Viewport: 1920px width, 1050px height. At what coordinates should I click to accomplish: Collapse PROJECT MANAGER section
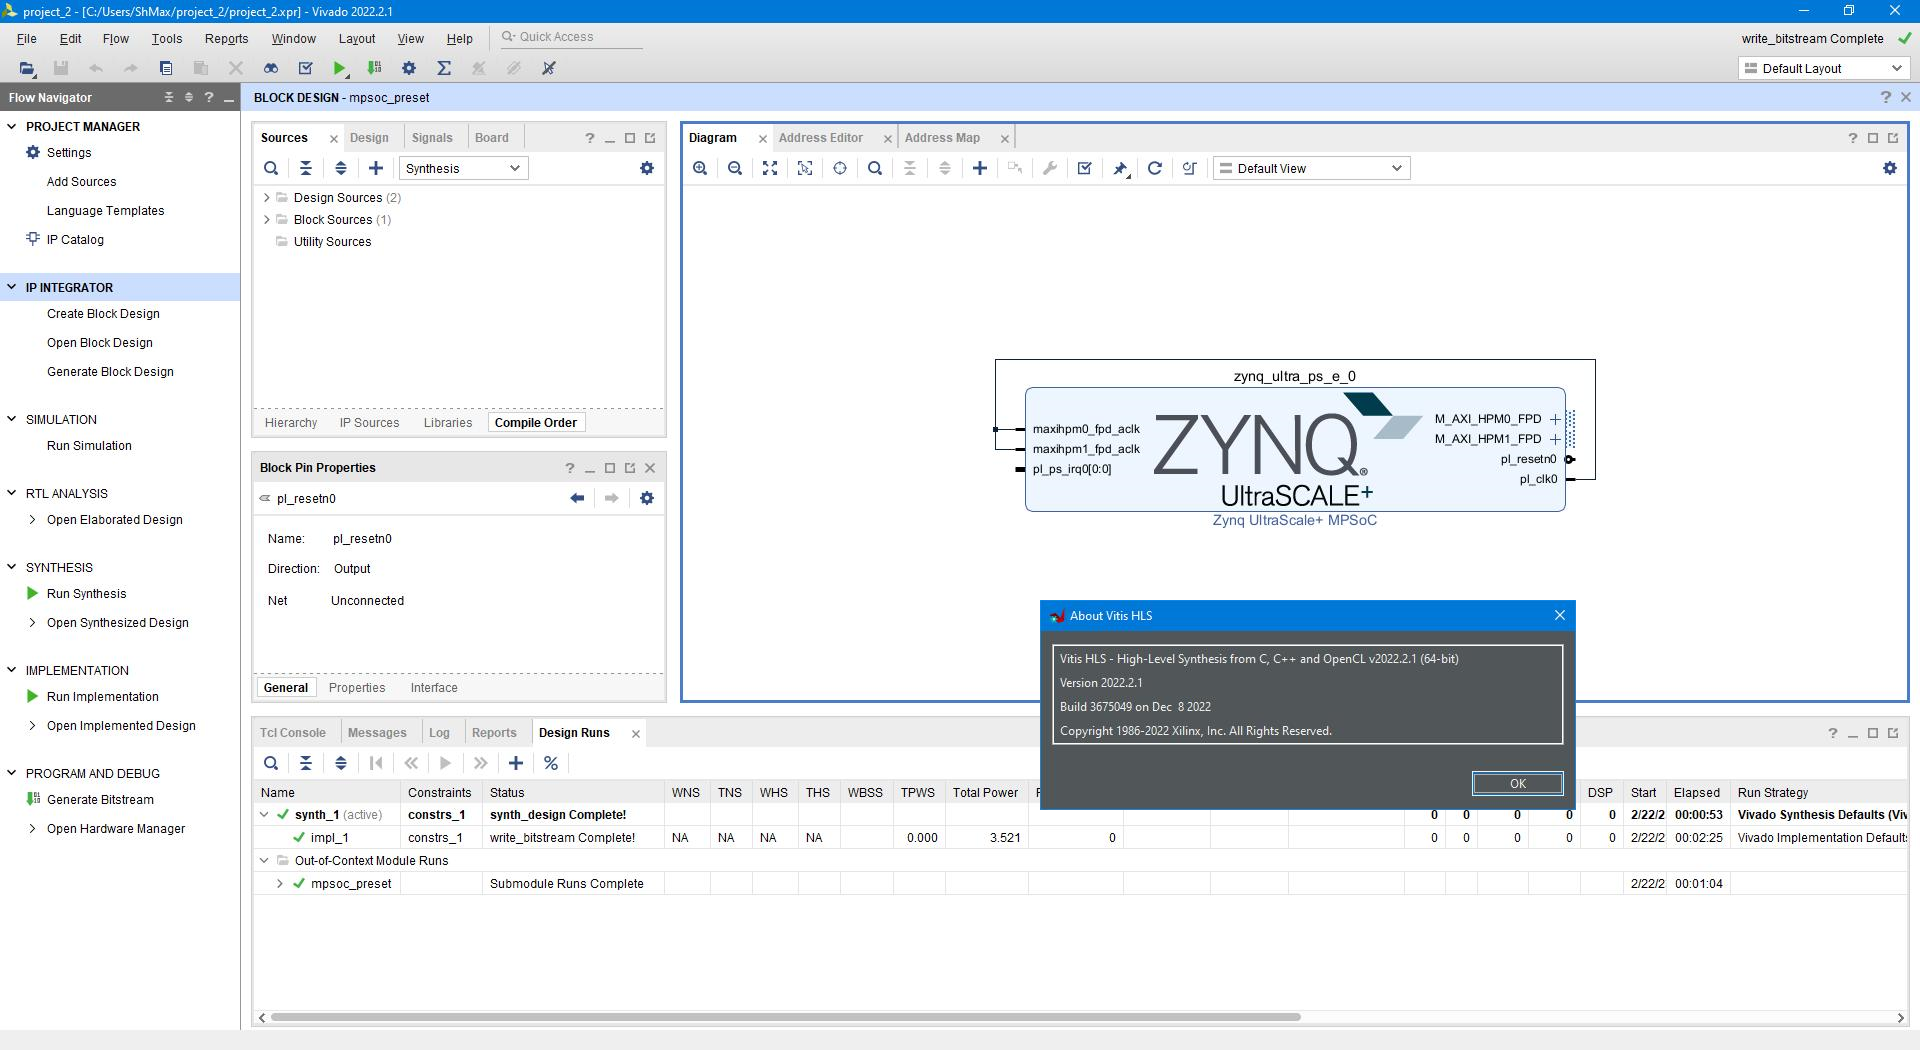click(x=12, y=127)
